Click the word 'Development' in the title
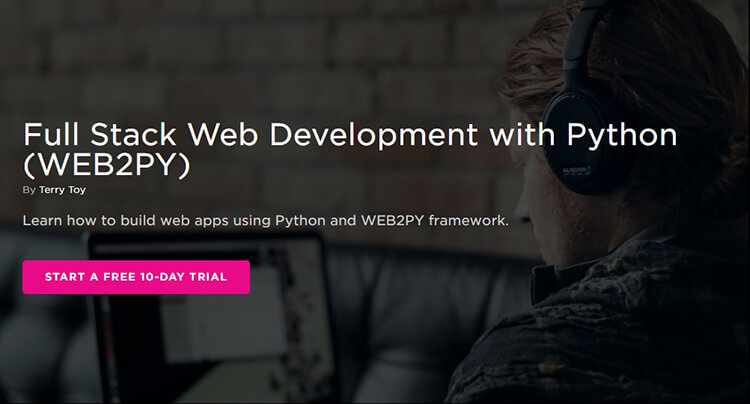Image resolution: width=750 pixels, height=404 pixels. click(374, 135)
